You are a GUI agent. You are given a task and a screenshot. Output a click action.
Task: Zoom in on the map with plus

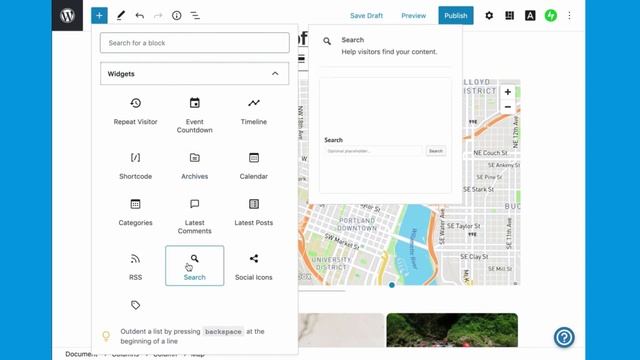point(508,92)
